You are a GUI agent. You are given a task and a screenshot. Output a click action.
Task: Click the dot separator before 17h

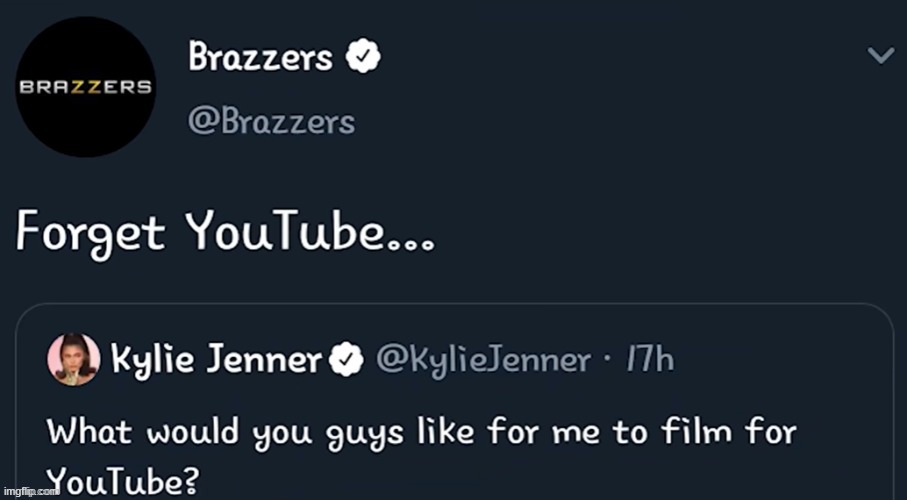click(609, 360)
